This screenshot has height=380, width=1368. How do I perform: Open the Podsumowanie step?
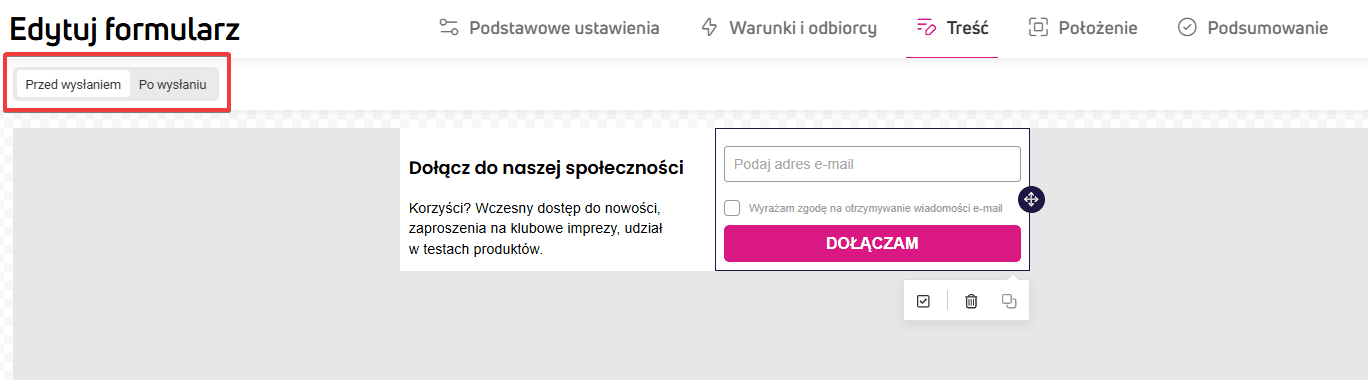coord(1268,28)
